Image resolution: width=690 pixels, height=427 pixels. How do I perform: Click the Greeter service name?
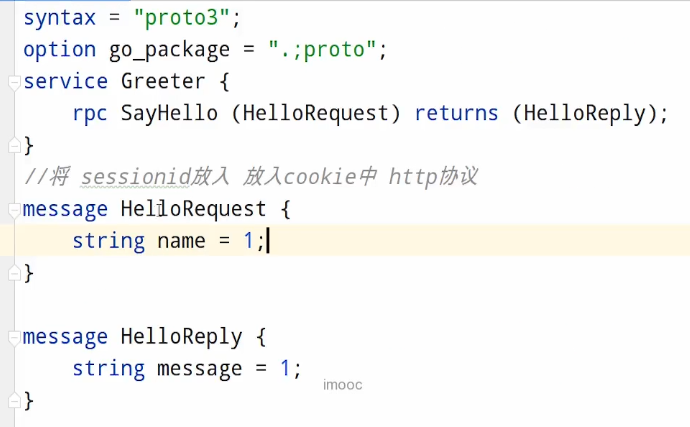pyautogui.click(x=163, y=82)
